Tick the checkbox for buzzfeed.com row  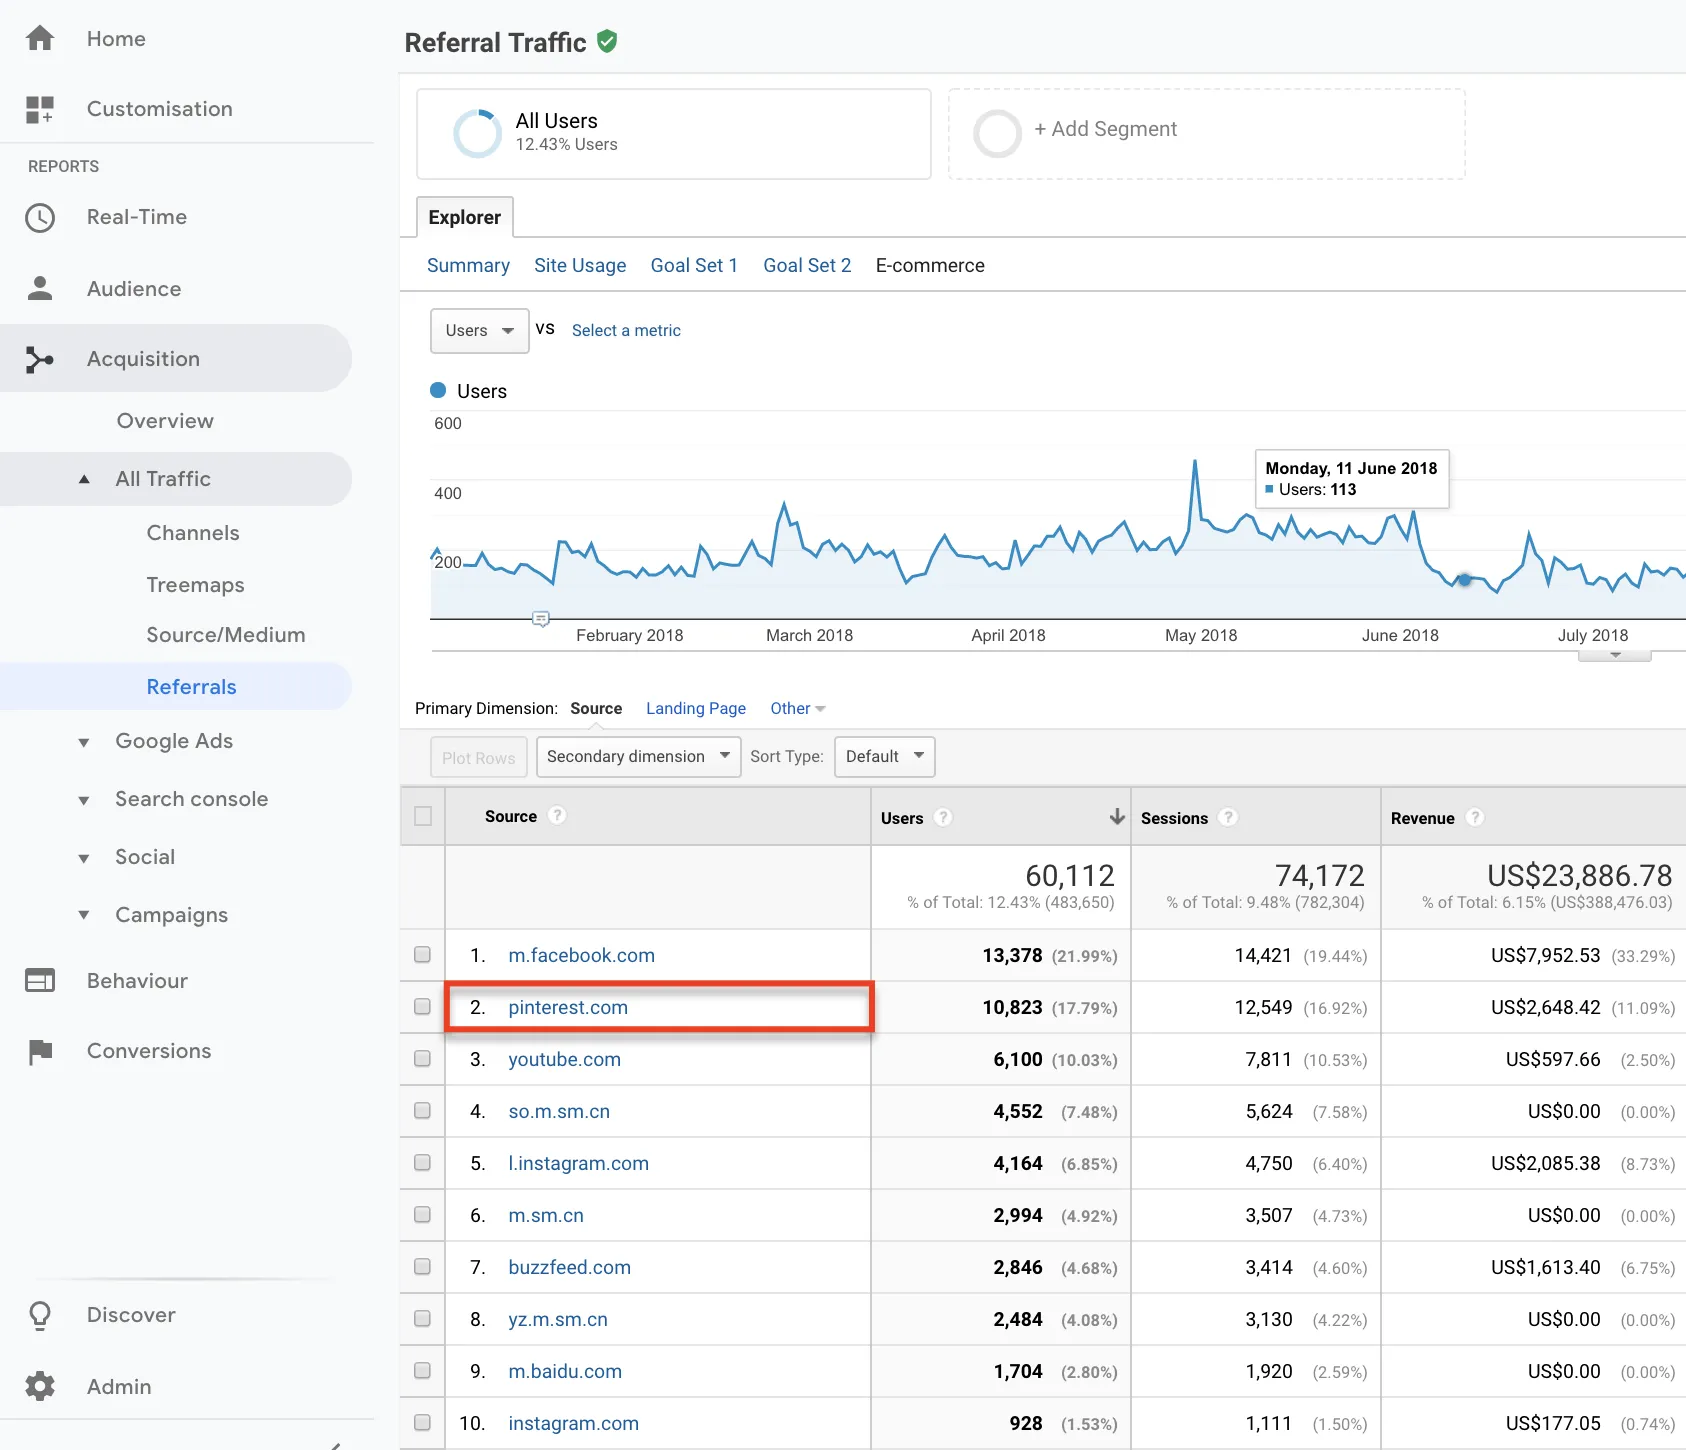[x=422, y=1266]
